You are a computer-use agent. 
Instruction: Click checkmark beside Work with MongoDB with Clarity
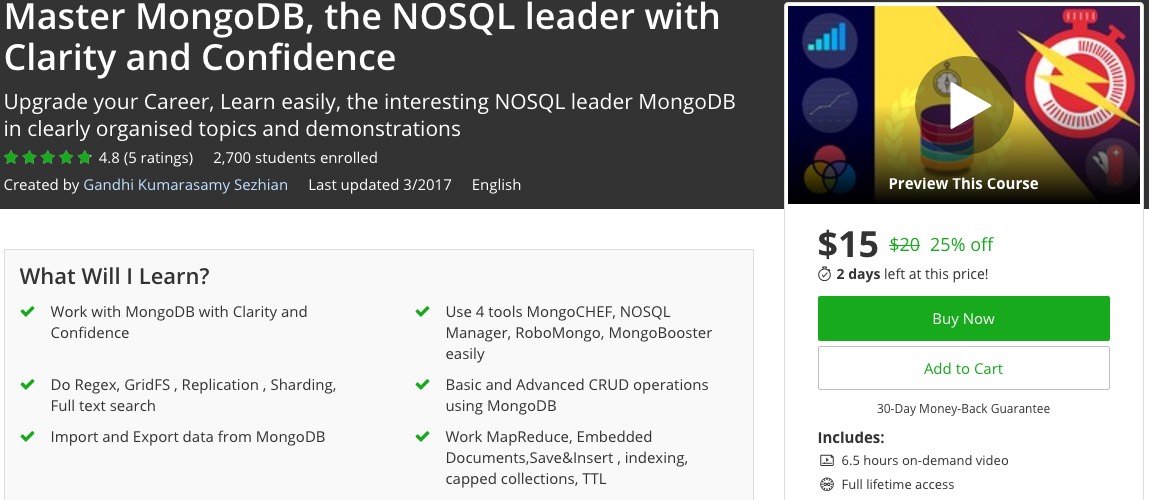click(x=28, y=312)
